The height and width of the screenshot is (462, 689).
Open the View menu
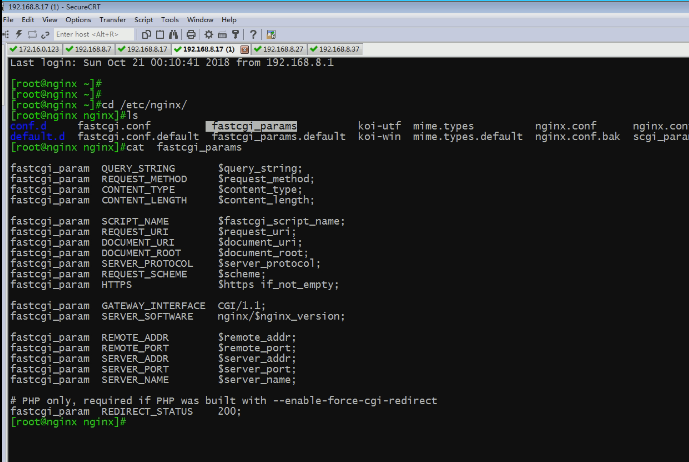pos(50,20)
